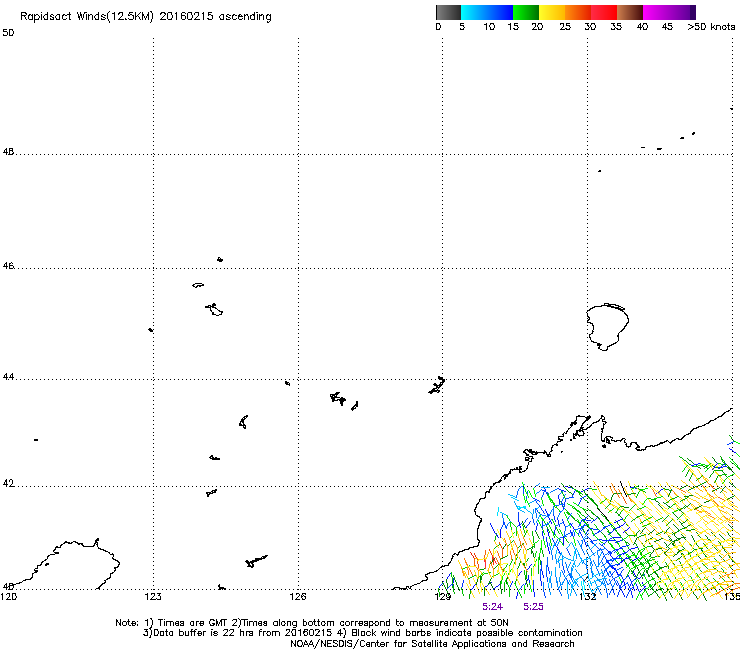Click the 126 longitude axis label
Screen dimensions: 740x650
click(298, 597)
